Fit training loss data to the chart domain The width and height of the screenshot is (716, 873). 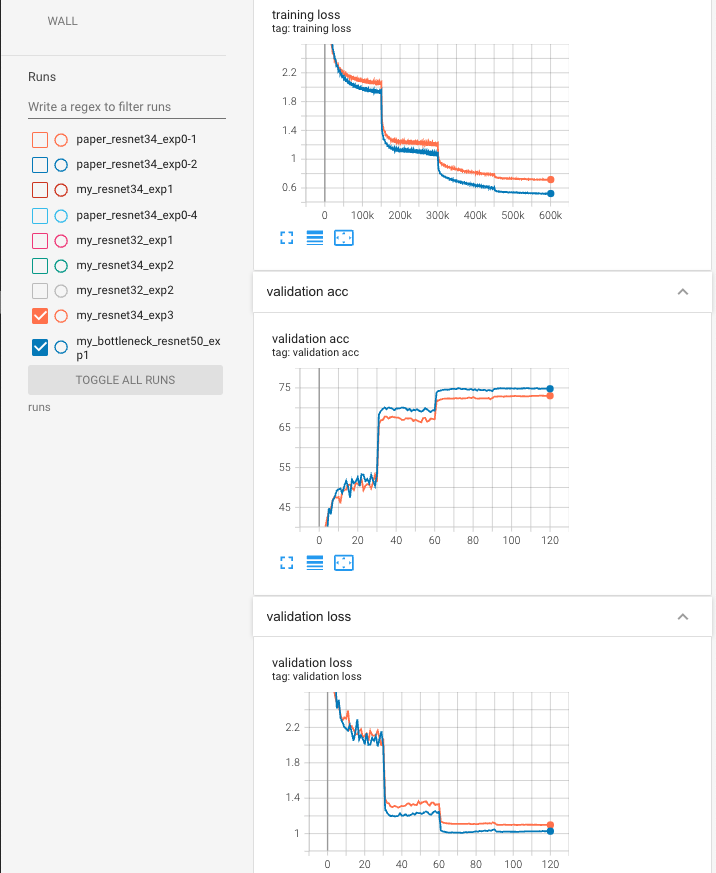(344, 238)
